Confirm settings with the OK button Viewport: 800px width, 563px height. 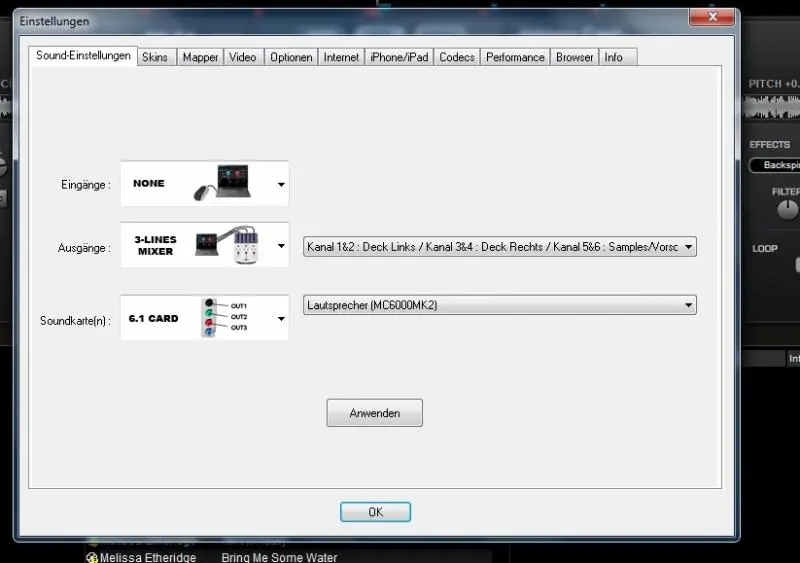pos(375,512)
